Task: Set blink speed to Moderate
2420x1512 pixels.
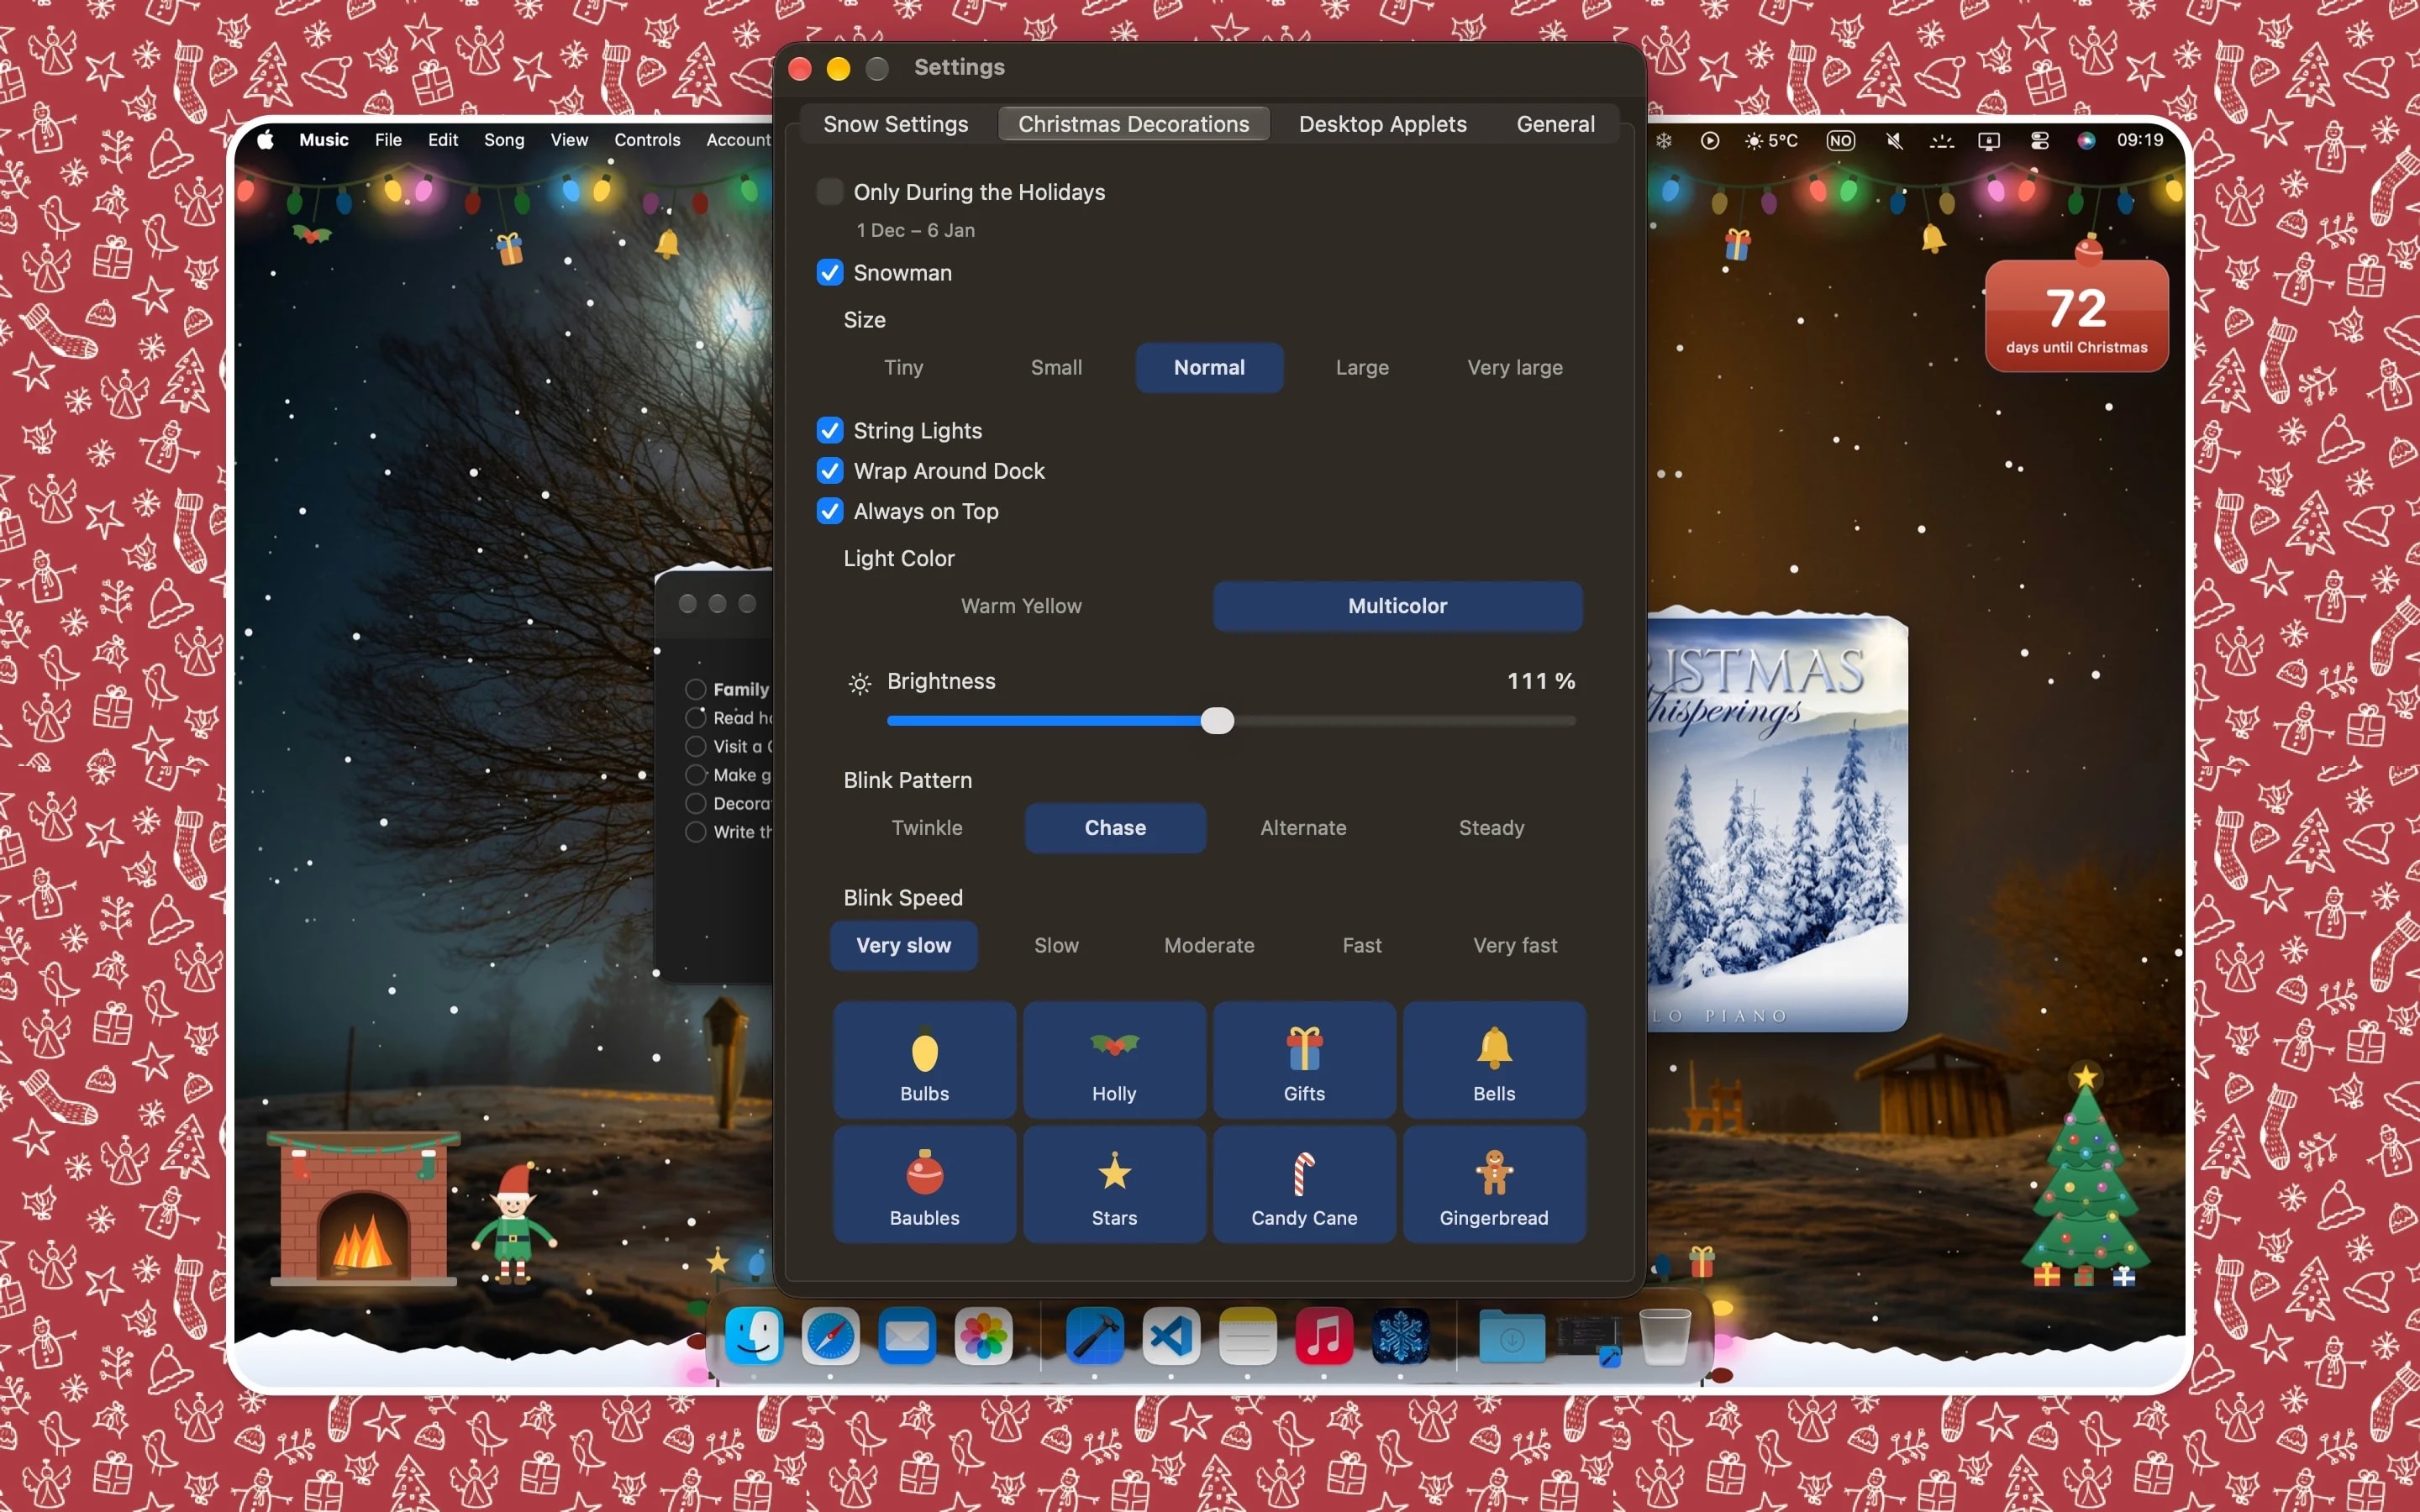Action: coord(1209,945)
